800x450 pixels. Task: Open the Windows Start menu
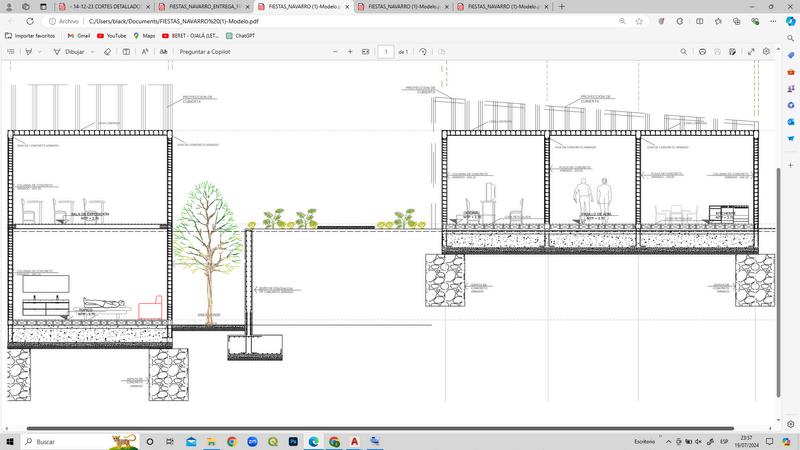point(10,441)
